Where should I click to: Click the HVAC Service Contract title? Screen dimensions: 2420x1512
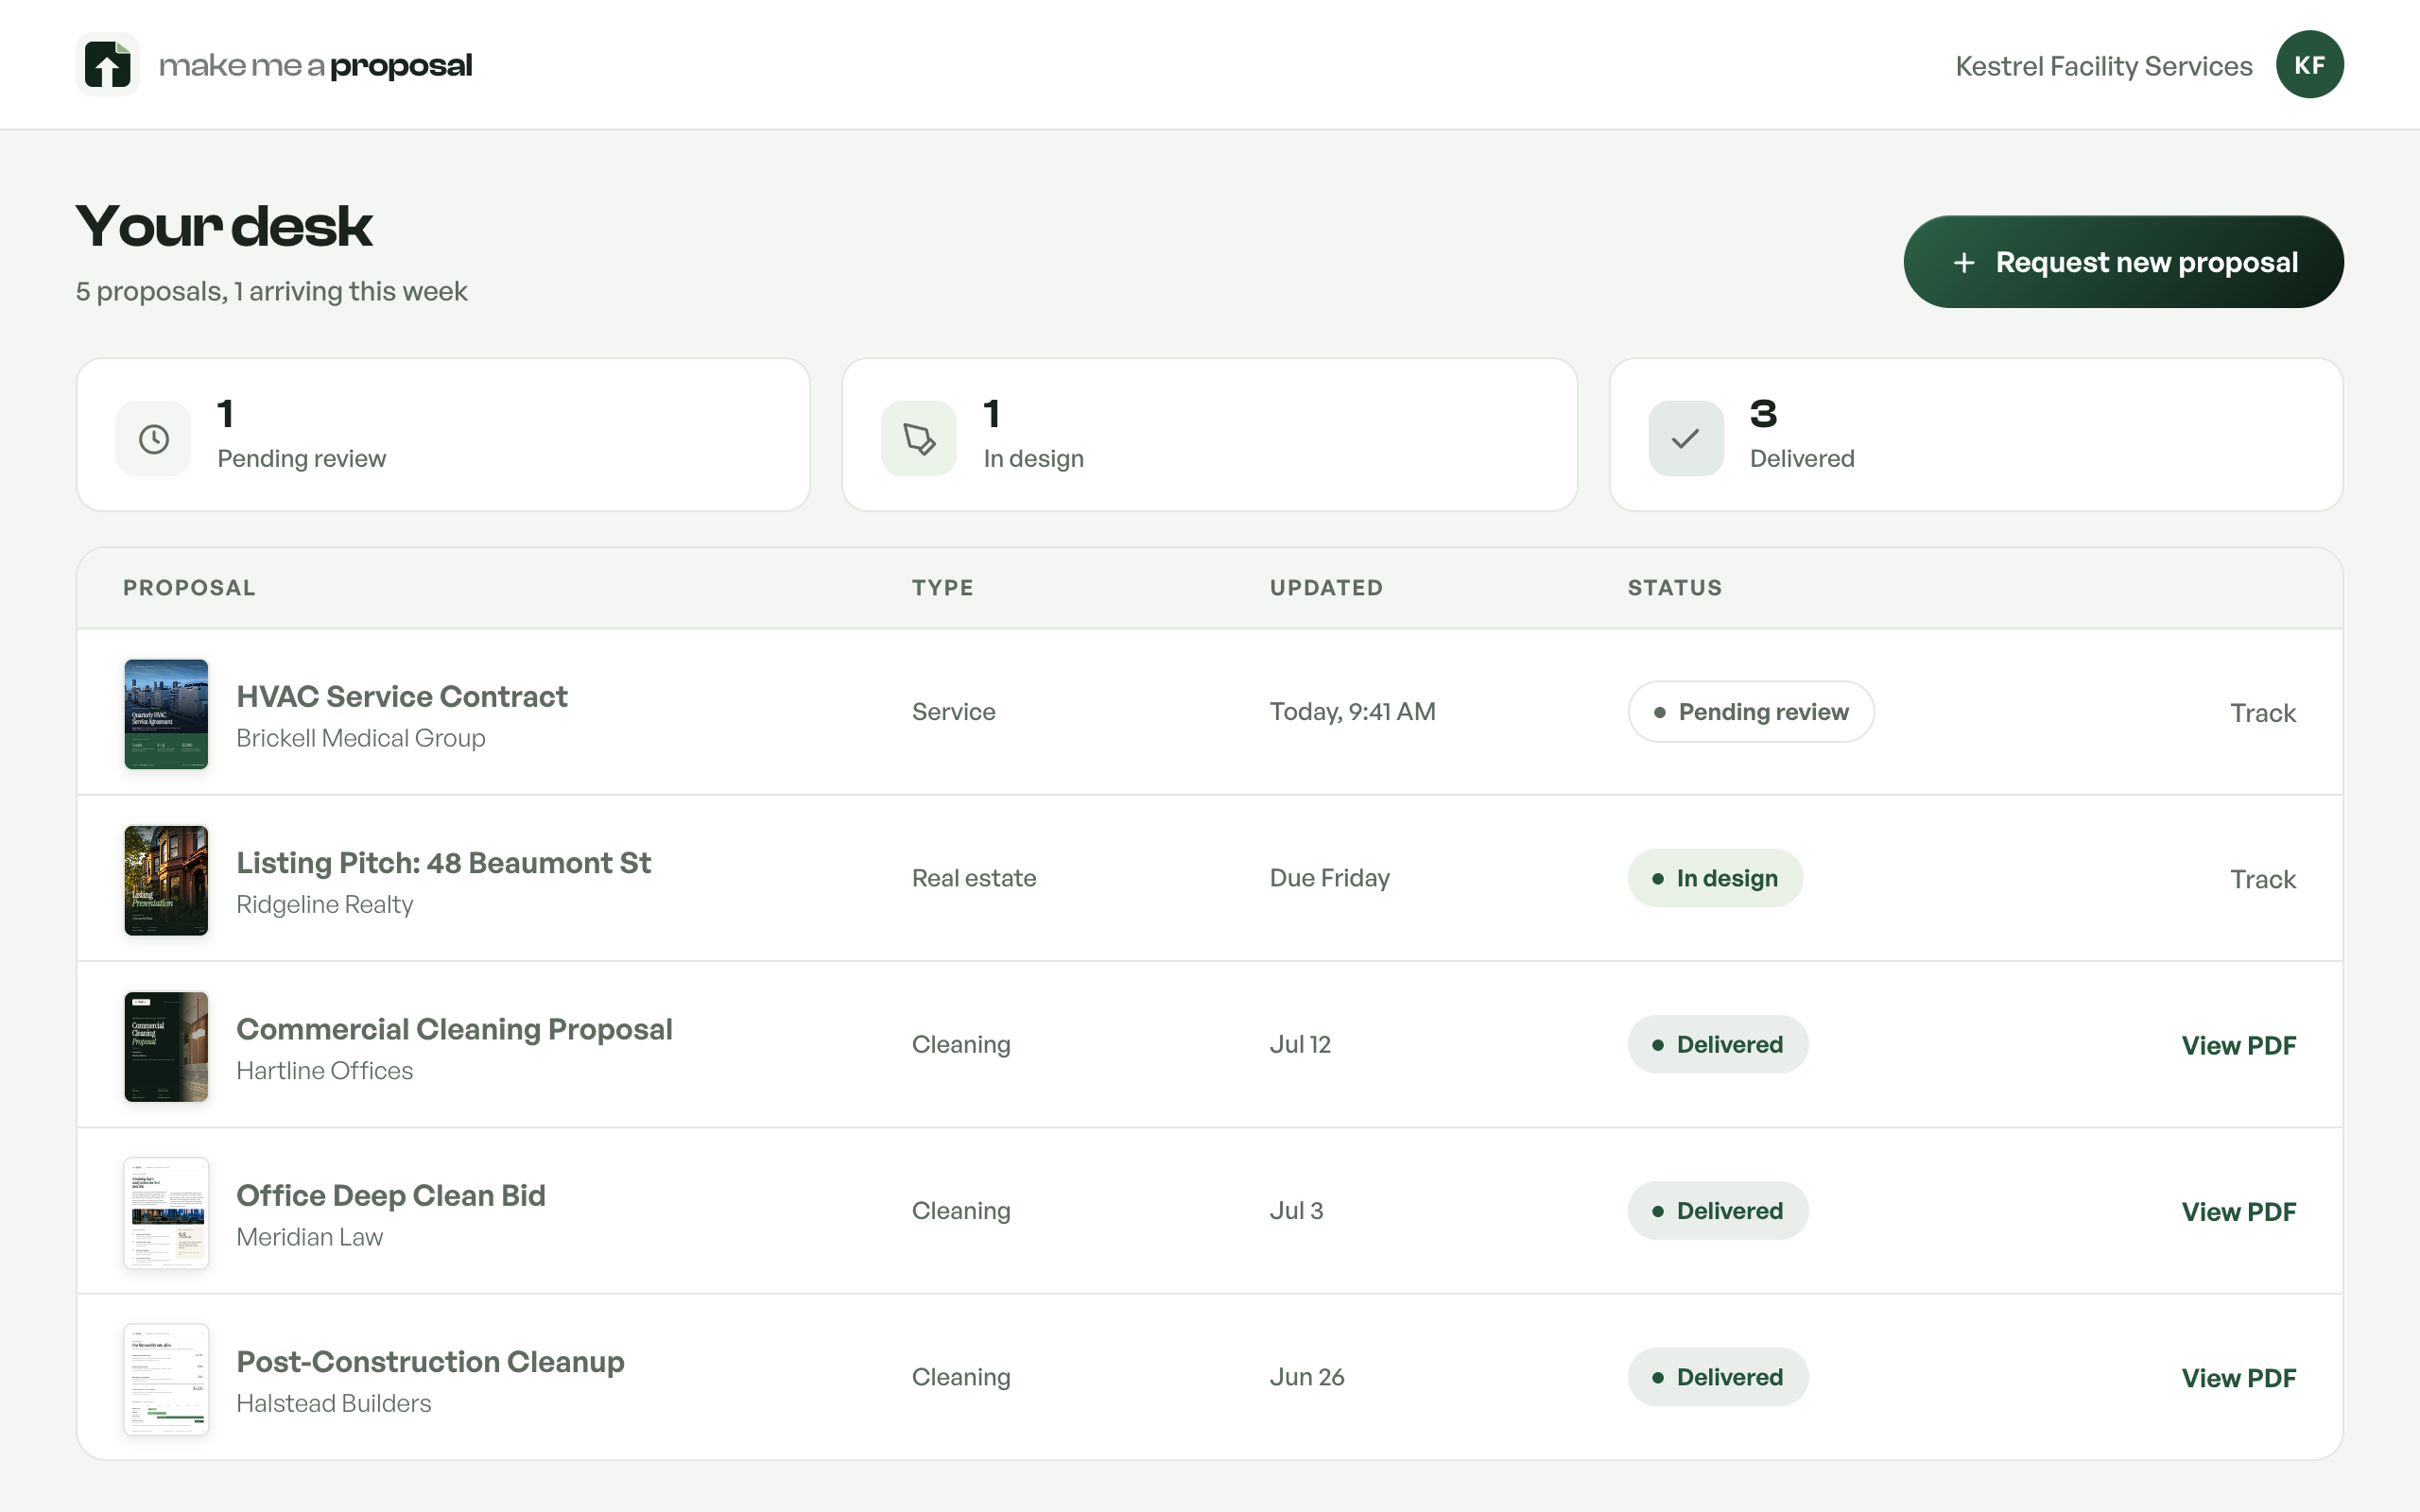click(x=402, y=696)
